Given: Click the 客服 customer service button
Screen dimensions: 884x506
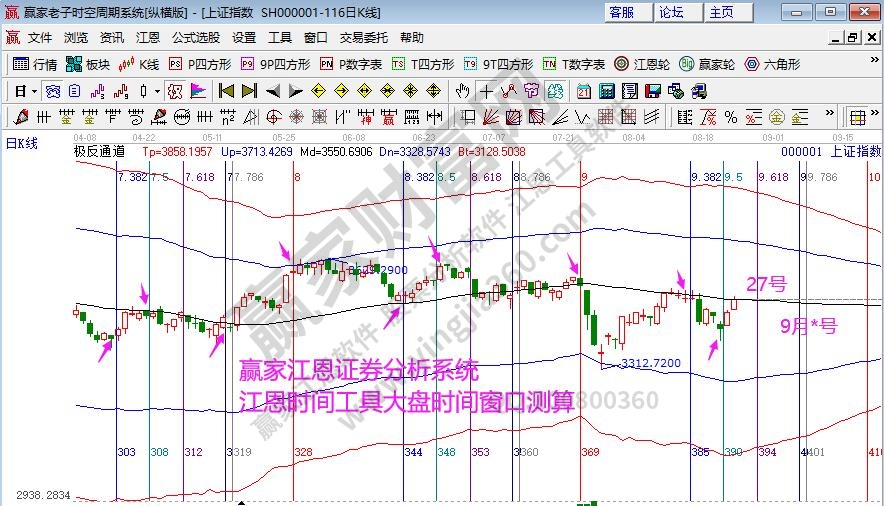Looking at the screenshot, I should (628, 12).
